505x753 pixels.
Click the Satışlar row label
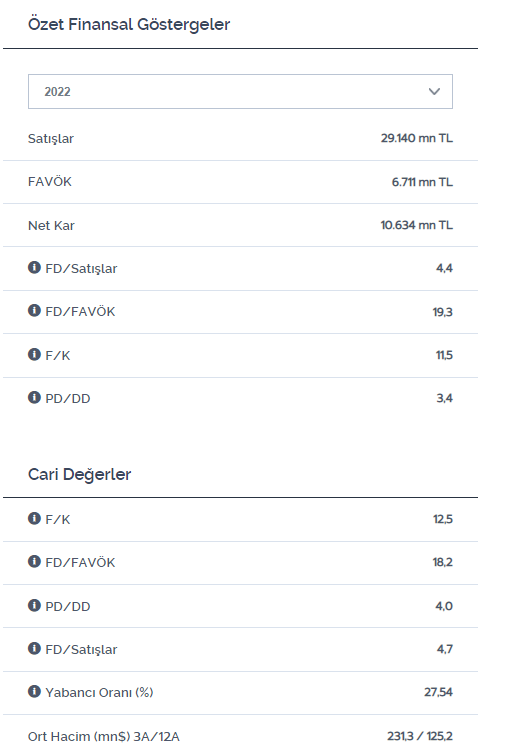pos(51,139)
